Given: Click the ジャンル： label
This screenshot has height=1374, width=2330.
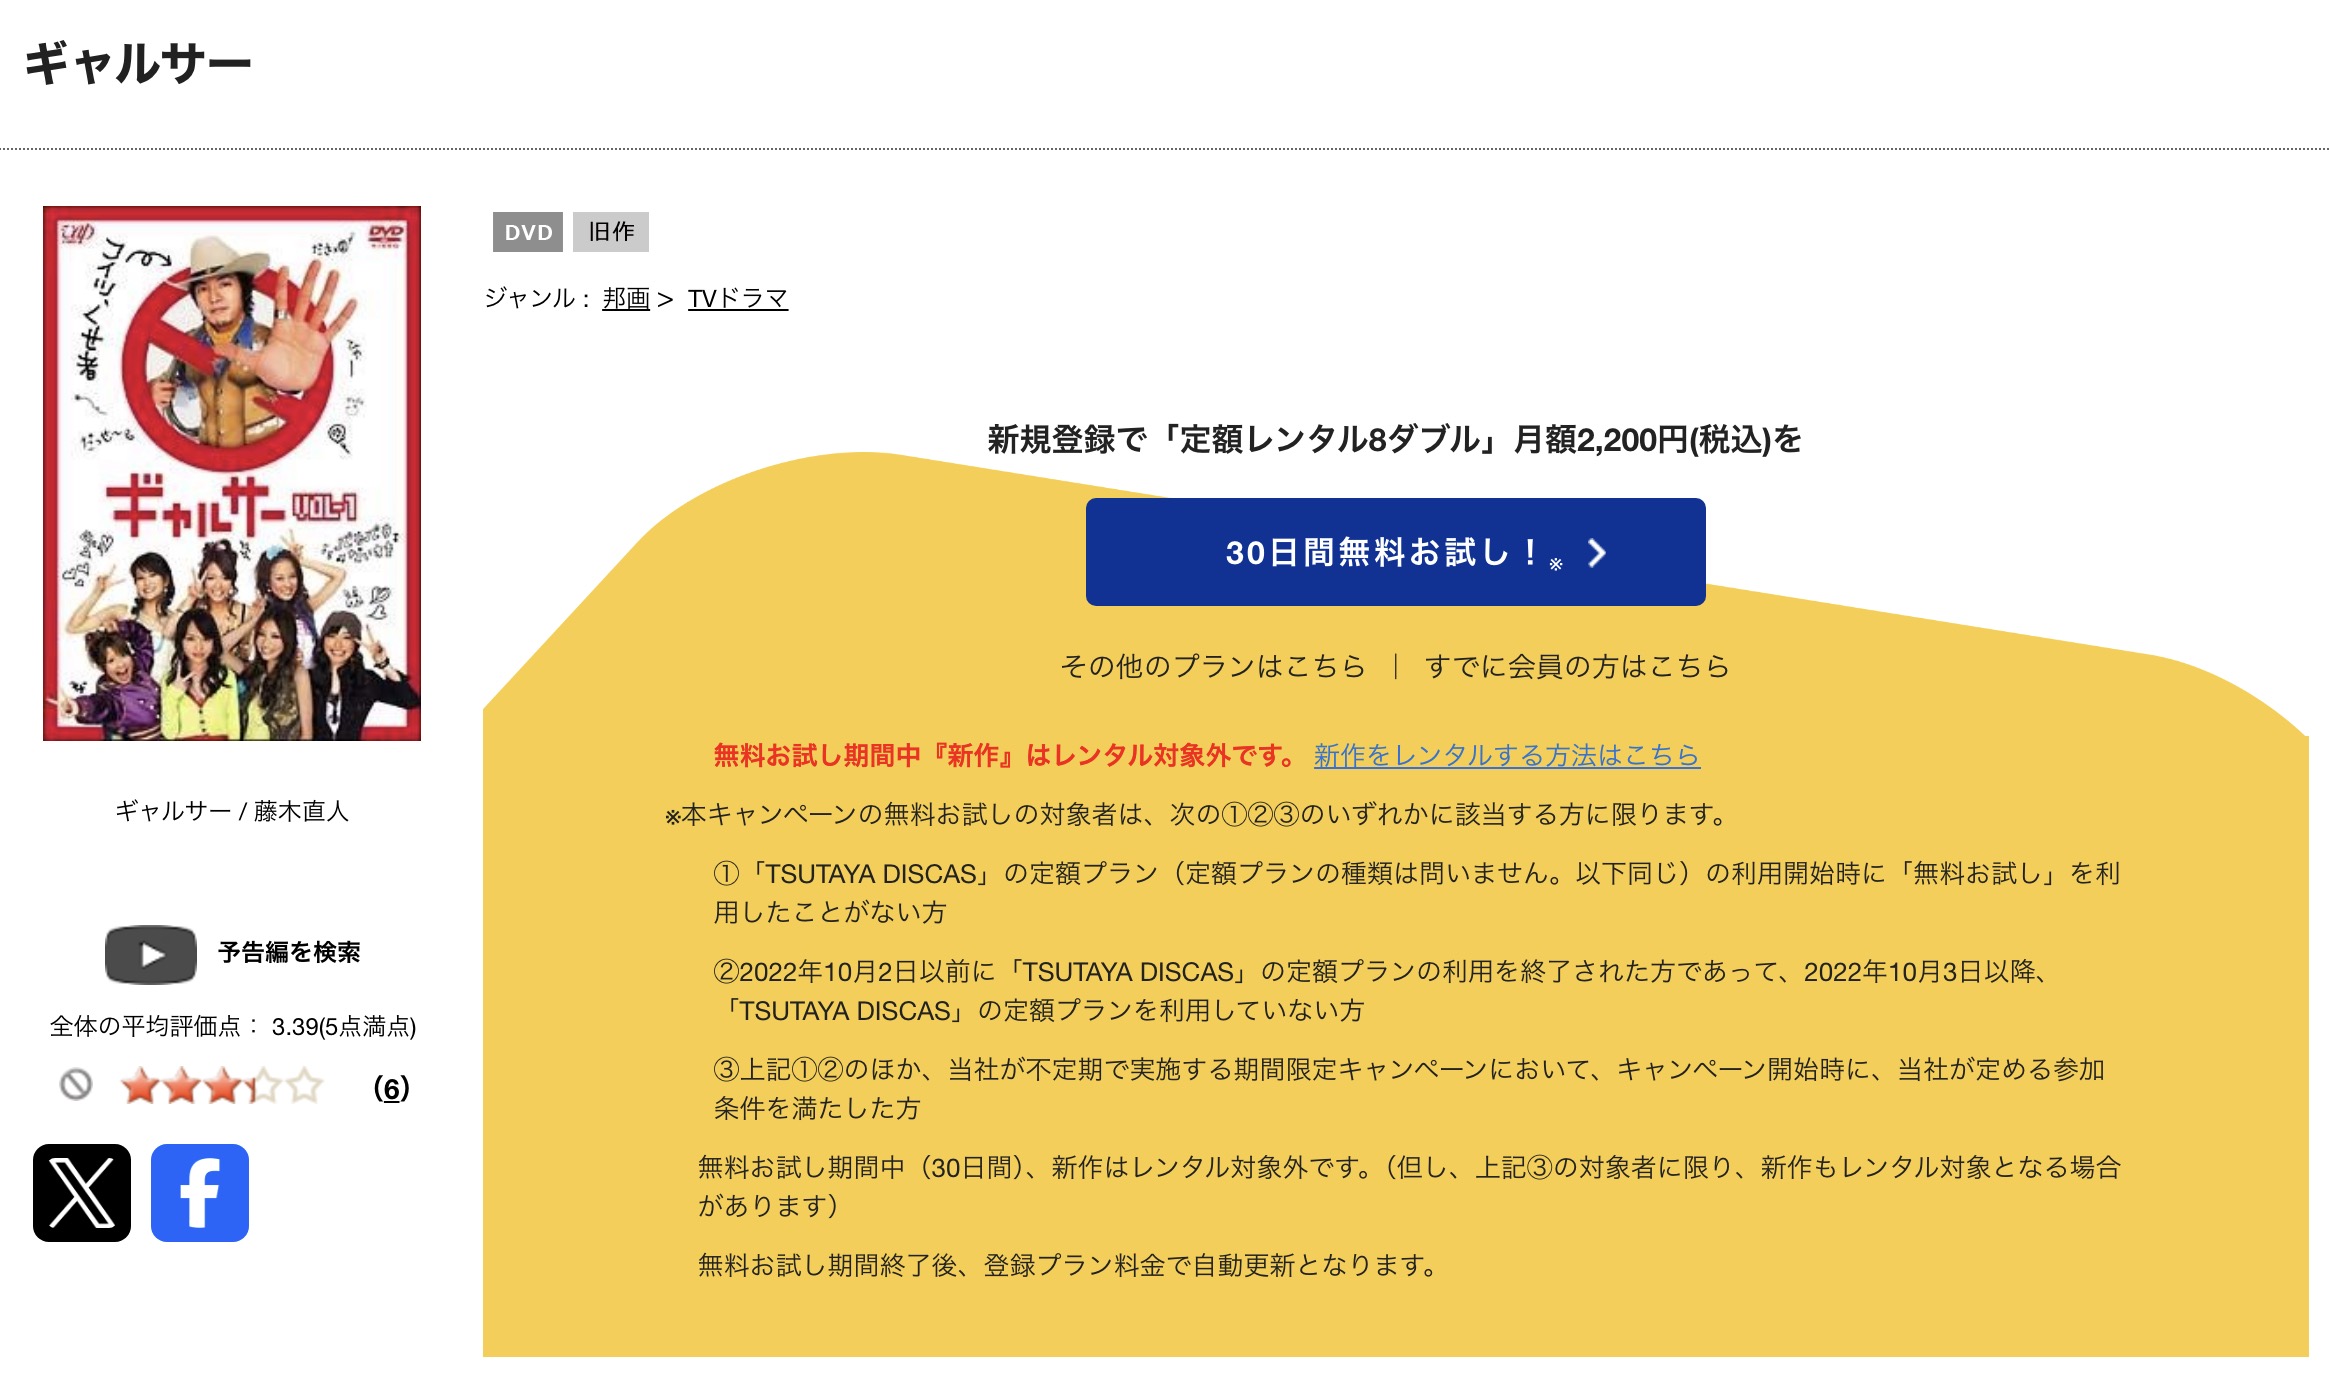Looking at the screenshot, I should [x=538, y=298].
